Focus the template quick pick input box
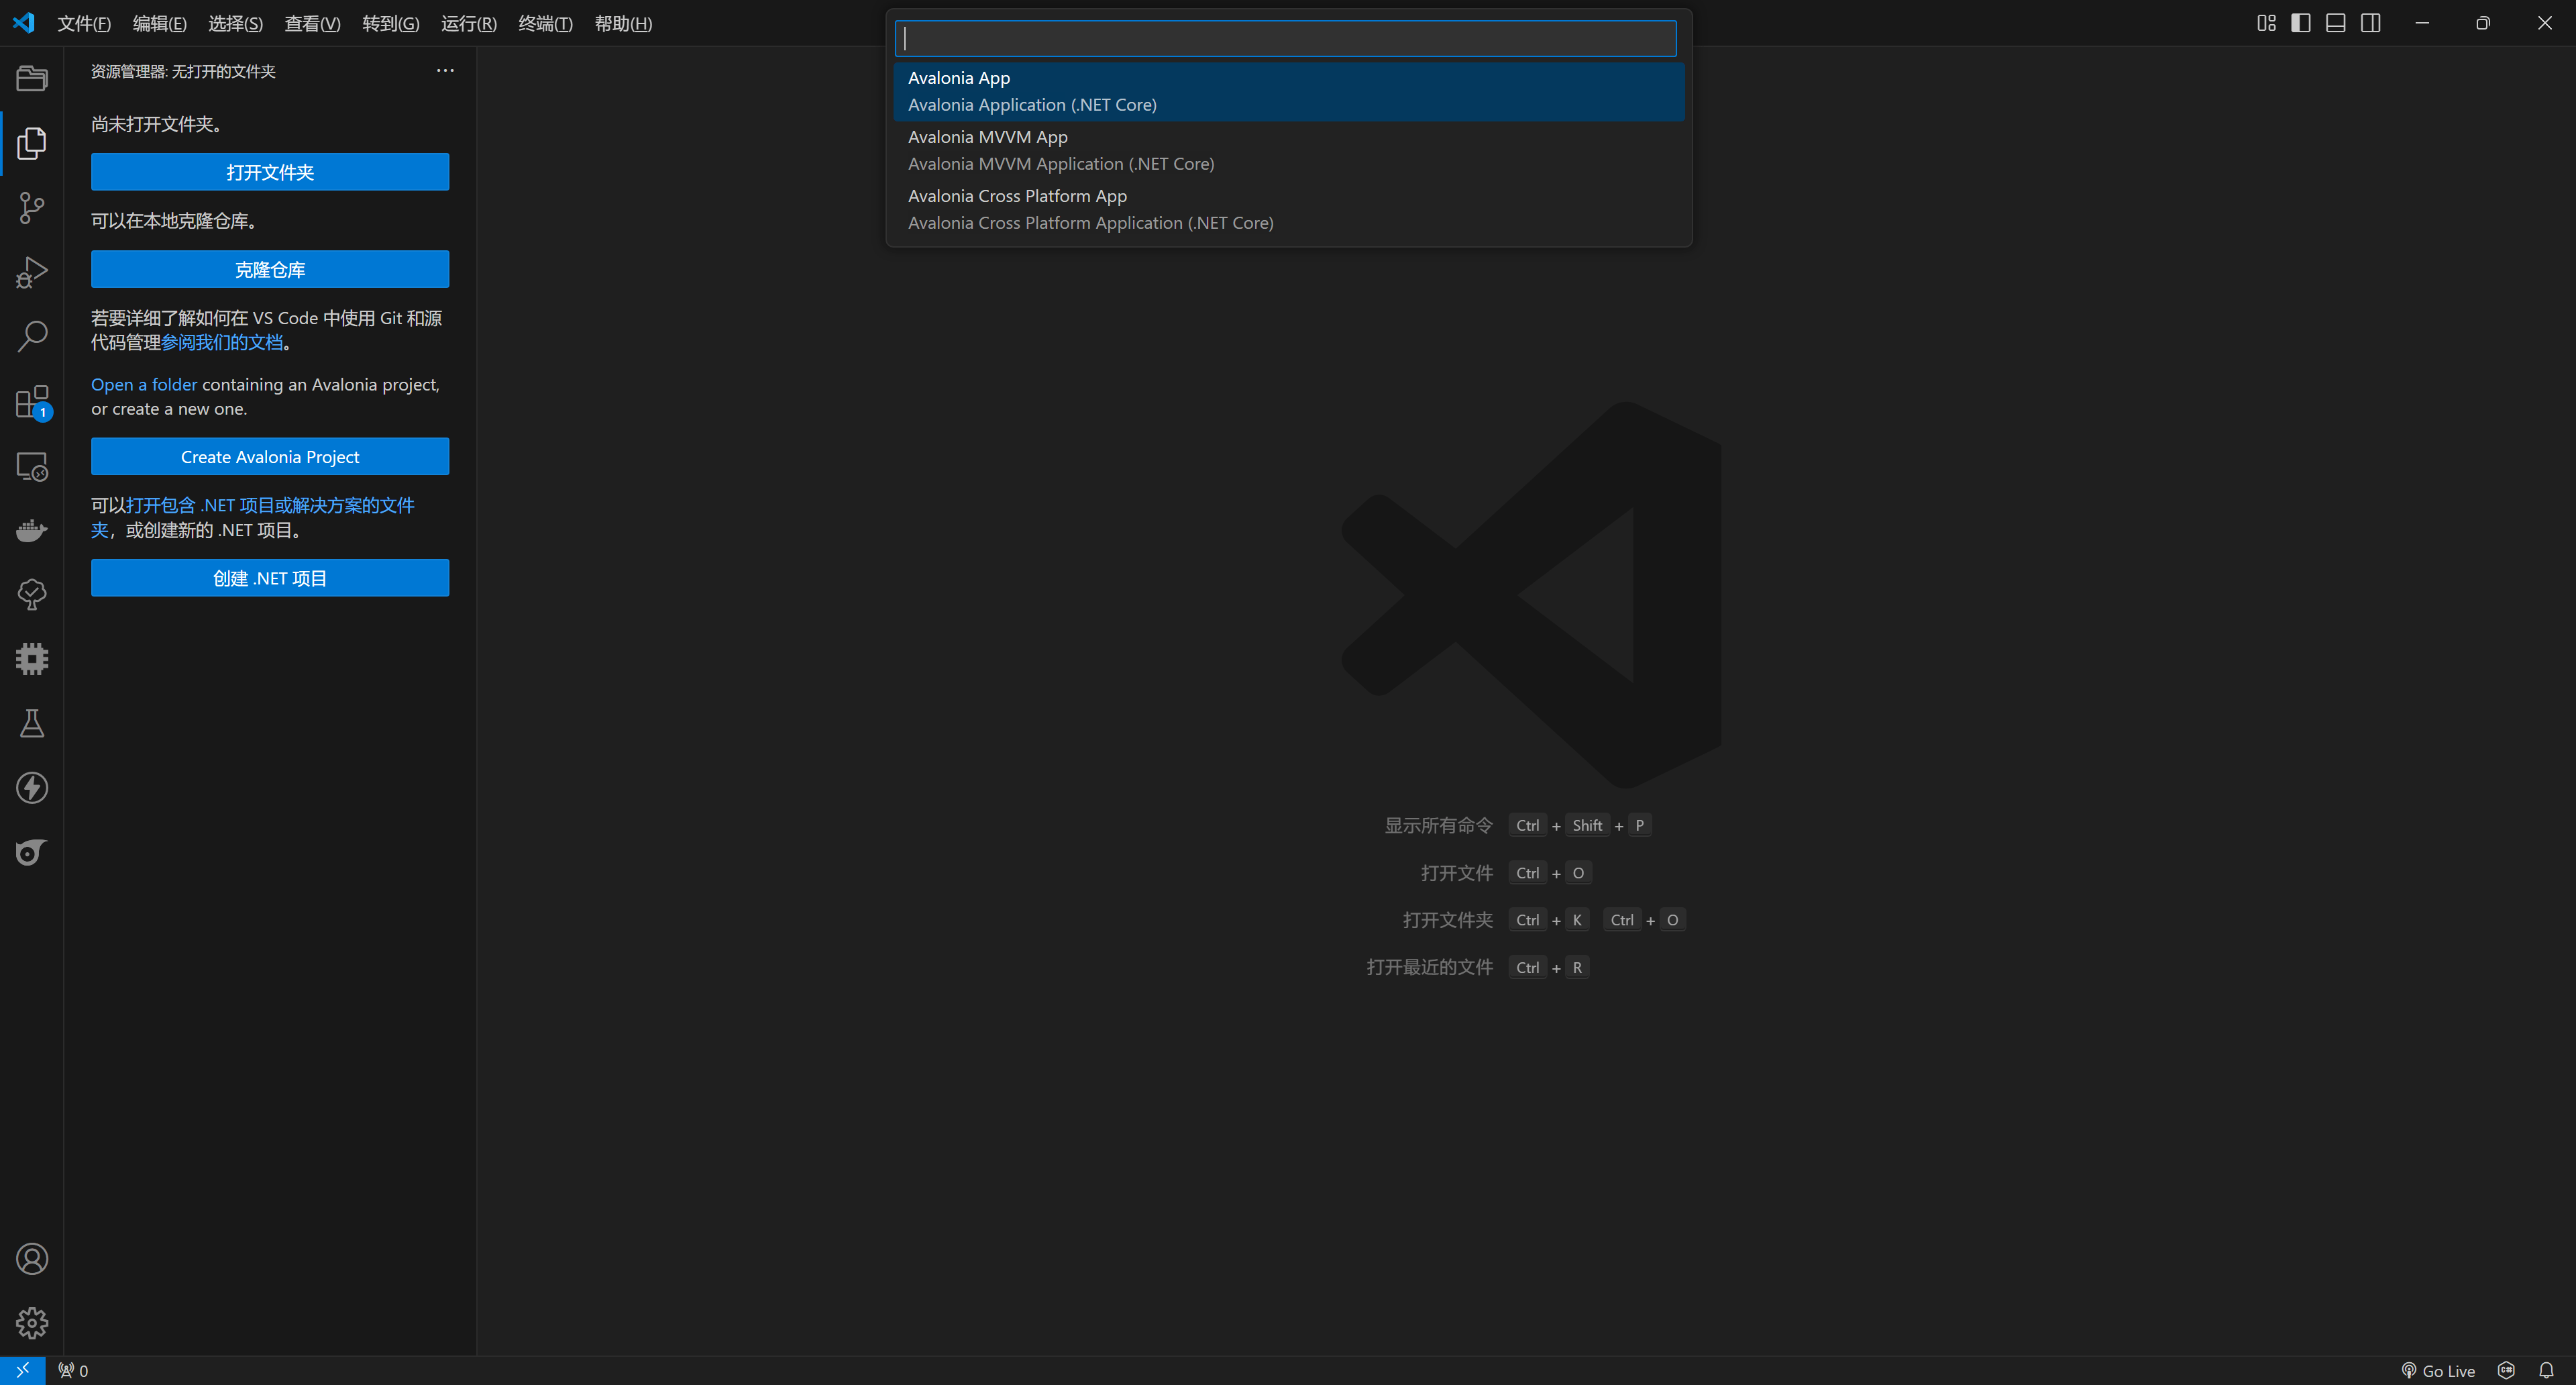Screen dimensions: 2576x1385 (x=1285, y=38)
